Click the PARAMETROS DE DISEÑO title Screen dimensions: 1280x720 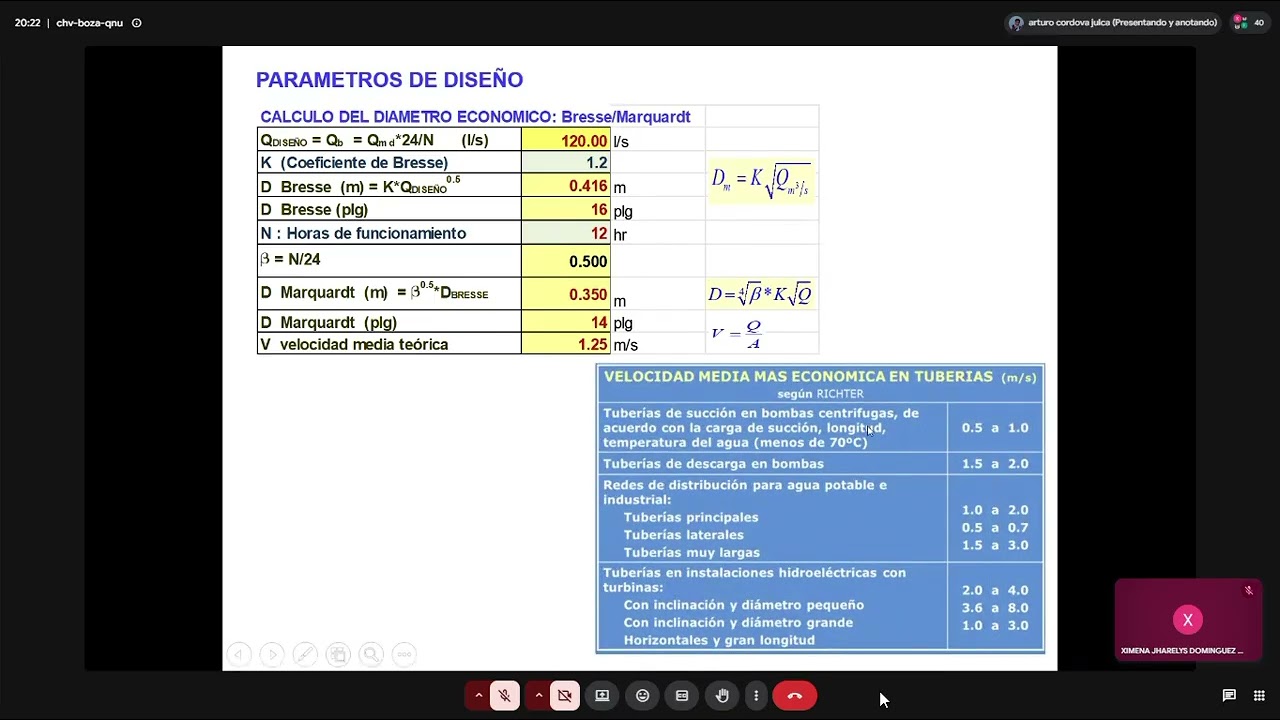point(389,80)
